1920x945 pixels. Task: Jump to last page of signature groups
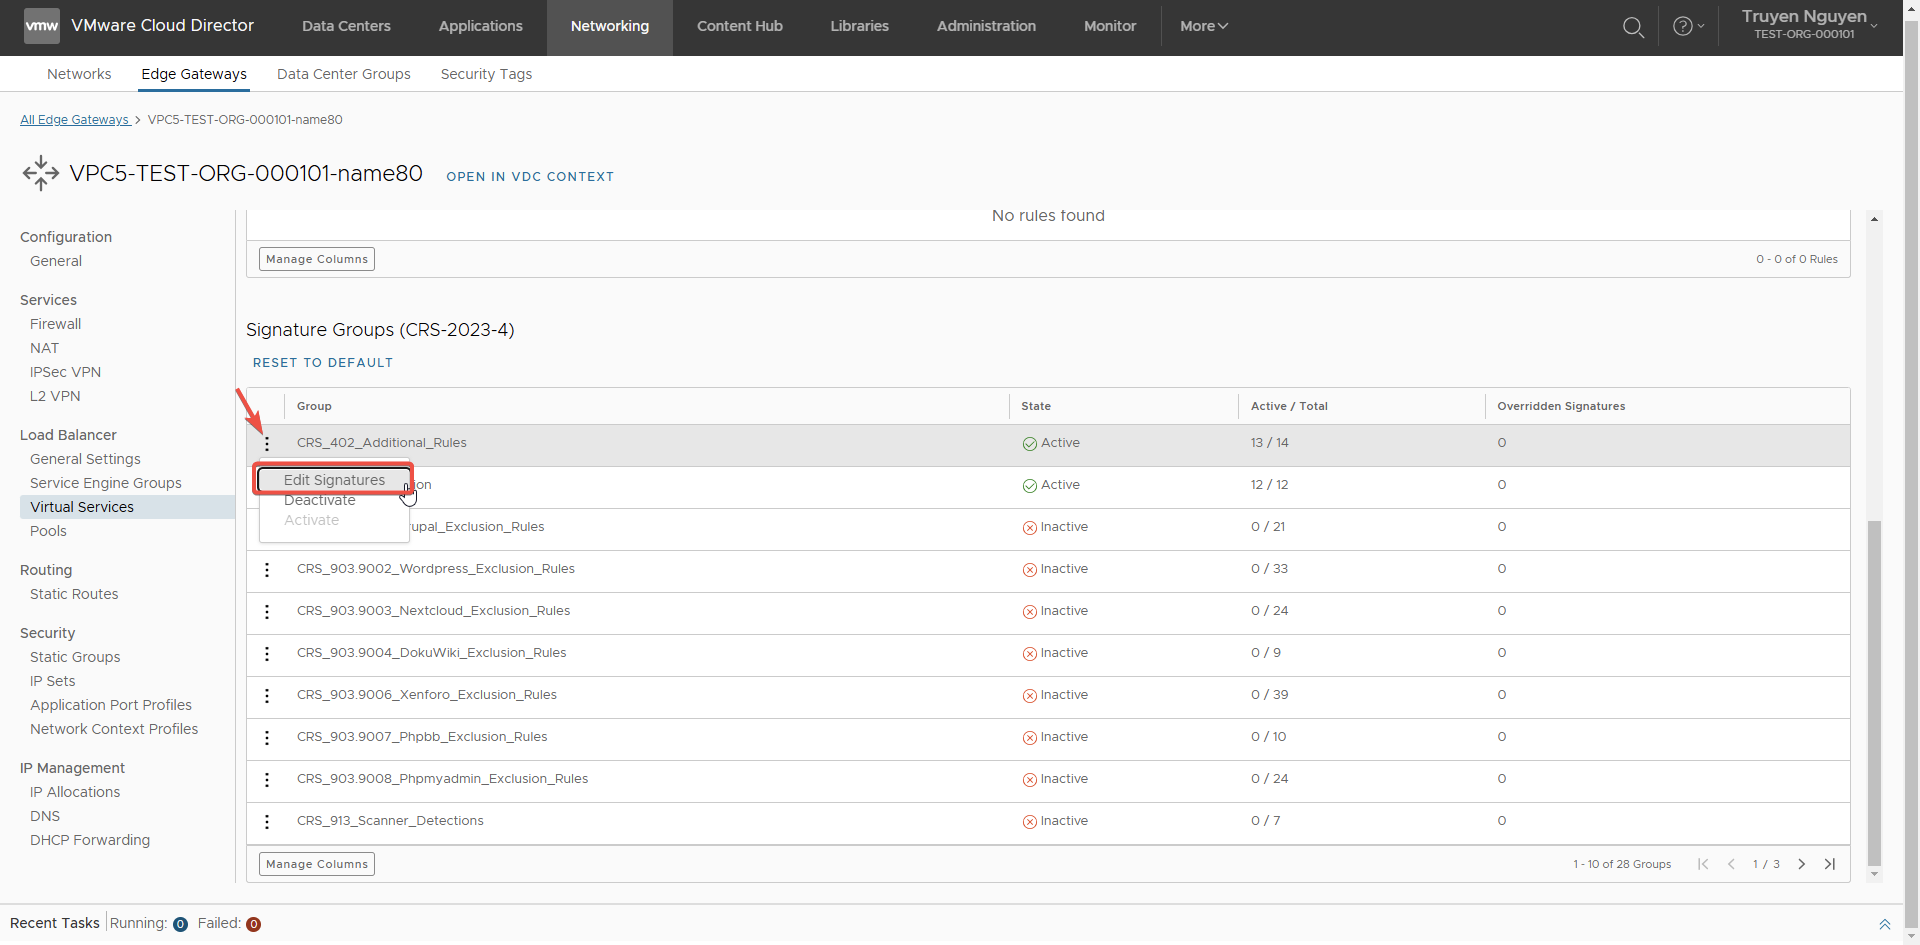(x=1829, y=865)
